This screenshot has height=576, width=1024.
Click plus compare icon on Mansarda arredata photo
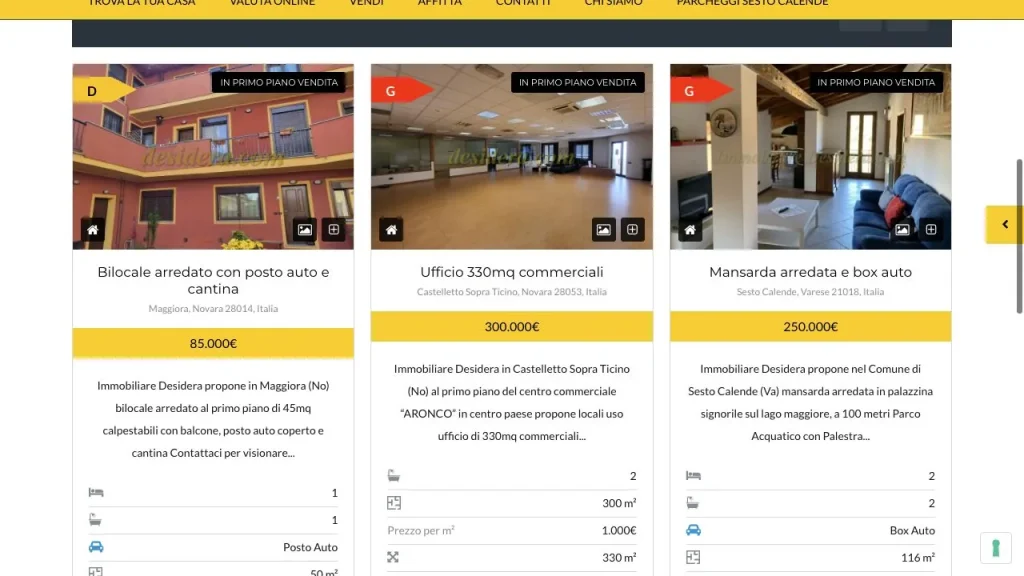931,229
